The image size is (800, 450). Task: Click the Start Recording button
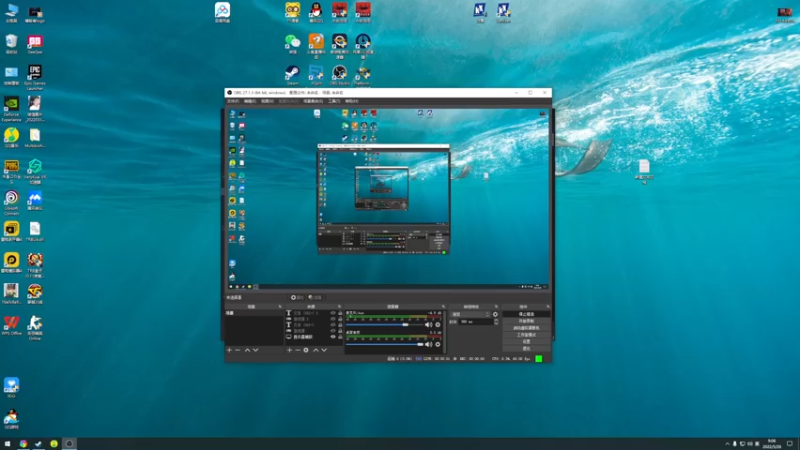pyautogui.click(x=526, y=321)
